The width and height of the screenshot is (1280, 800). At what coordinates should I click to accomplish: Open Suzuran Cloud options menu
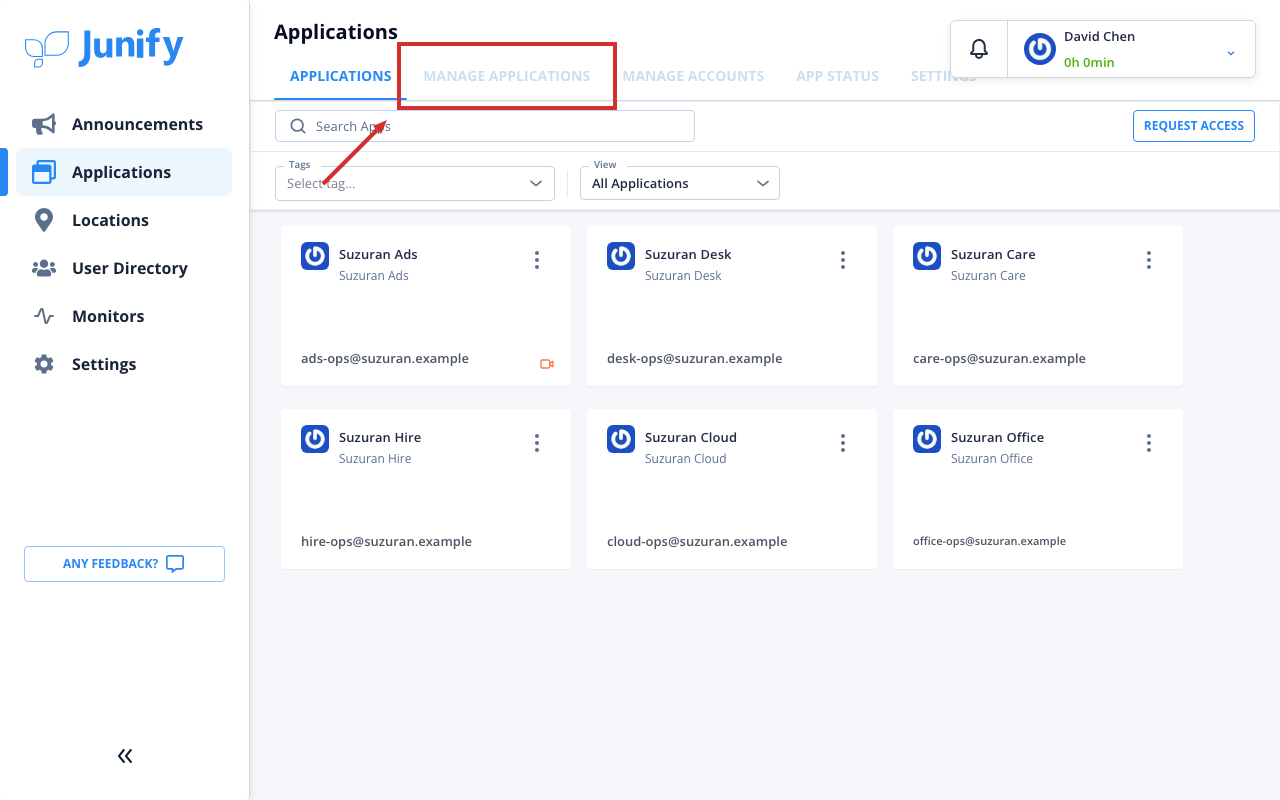[x=843, y=443]
